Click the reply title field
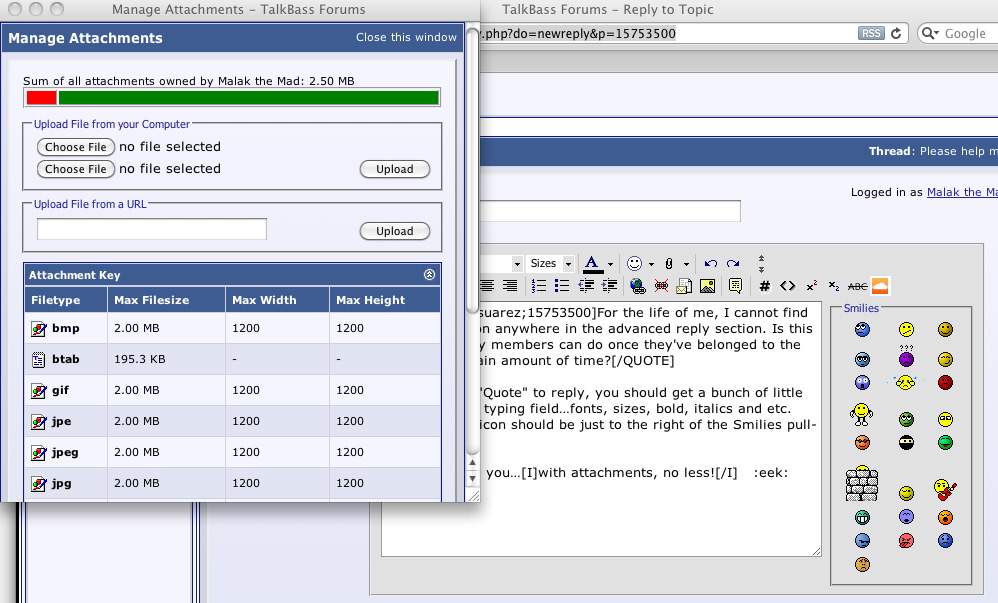 [610, 211]
